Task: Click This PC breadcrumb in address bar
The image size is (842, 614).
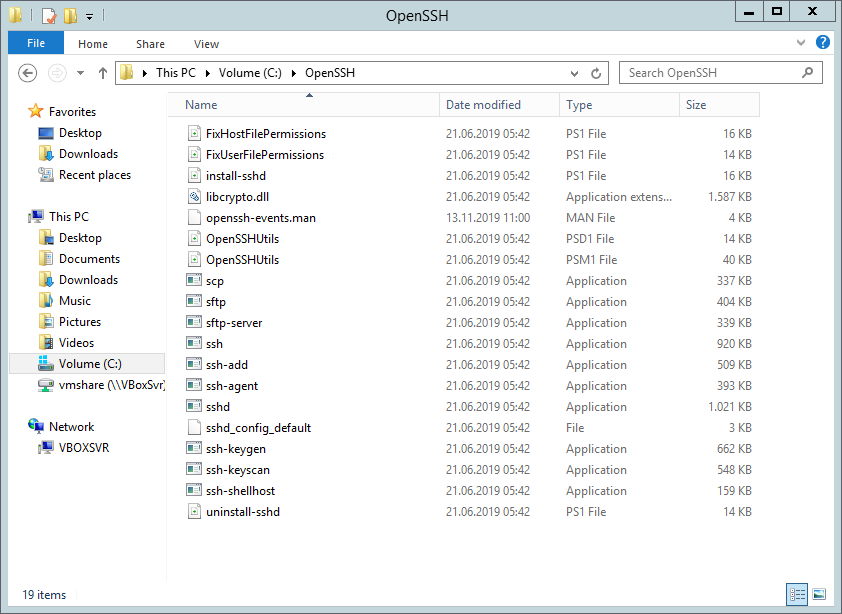Action: click(176, 73)
